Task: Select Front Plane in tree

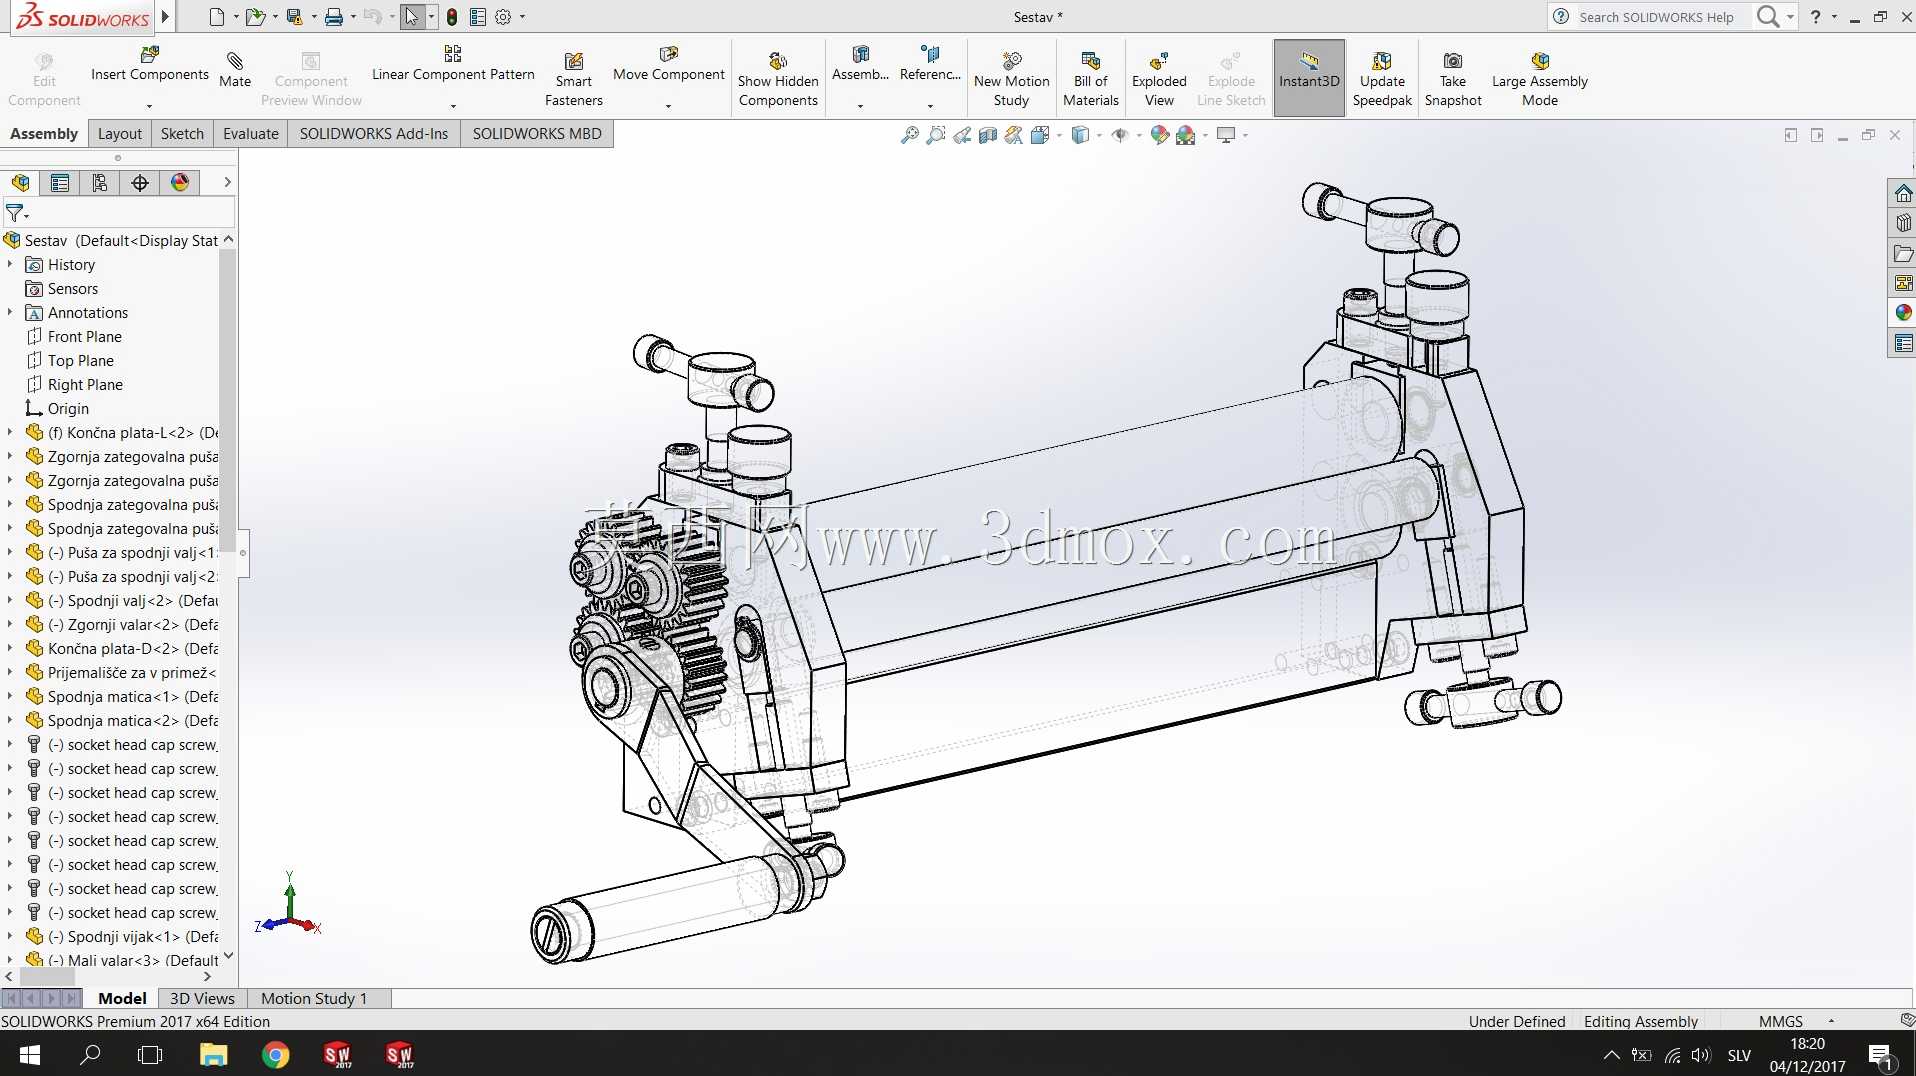Action: [85, 336]
